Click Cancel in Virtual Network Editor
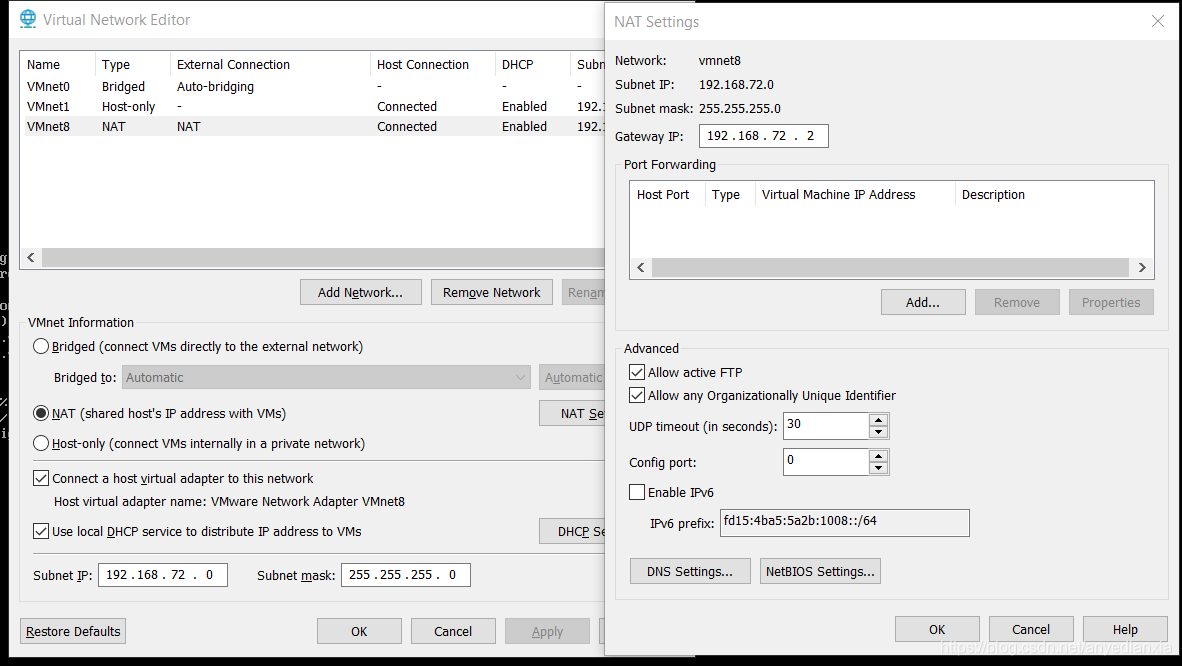This screenshot has width=1182, height=666. tap(453, 631)
